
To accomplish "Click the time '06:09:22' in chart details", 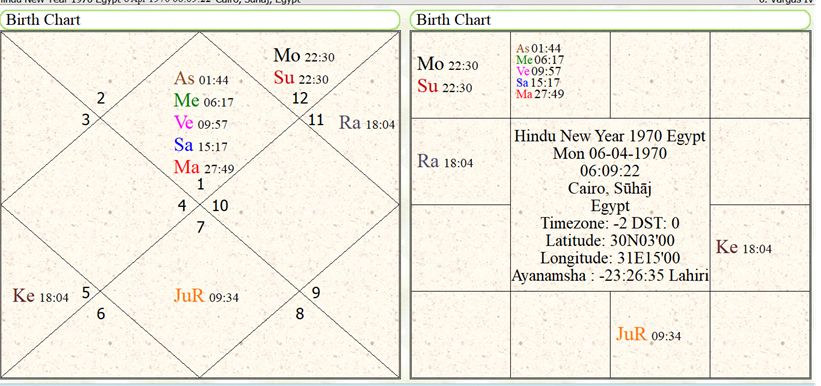I will coord(610,171).
